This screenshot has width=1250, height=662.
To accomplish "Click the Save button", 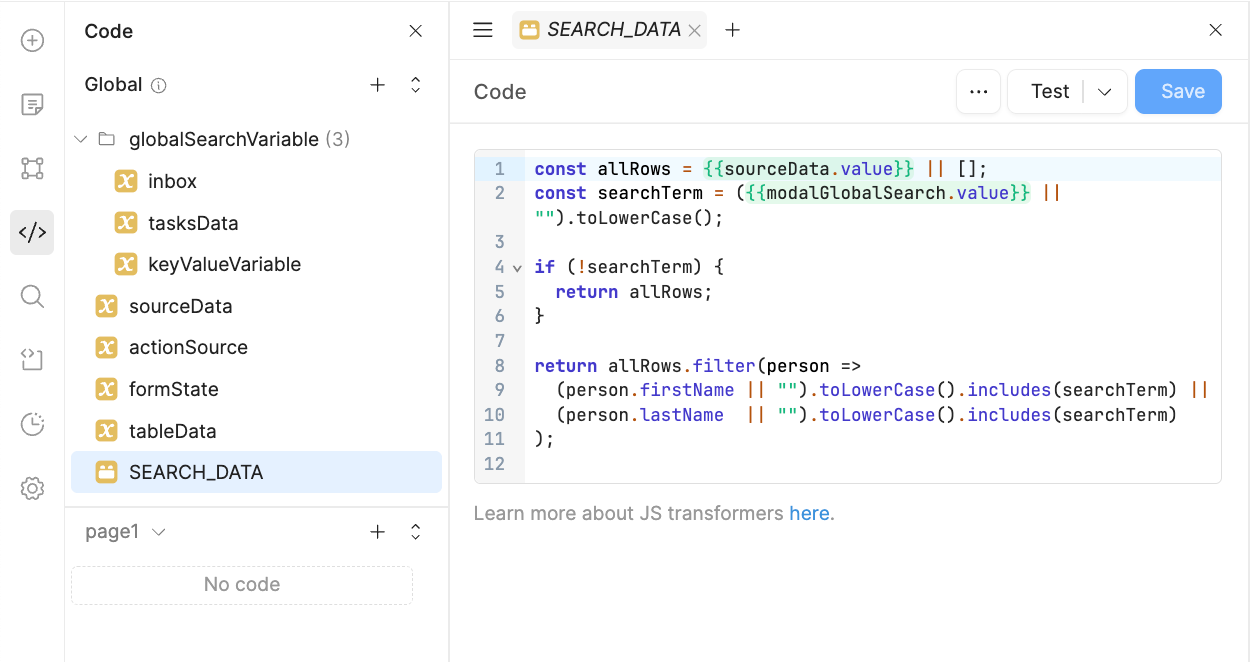I will point(1178,92).
